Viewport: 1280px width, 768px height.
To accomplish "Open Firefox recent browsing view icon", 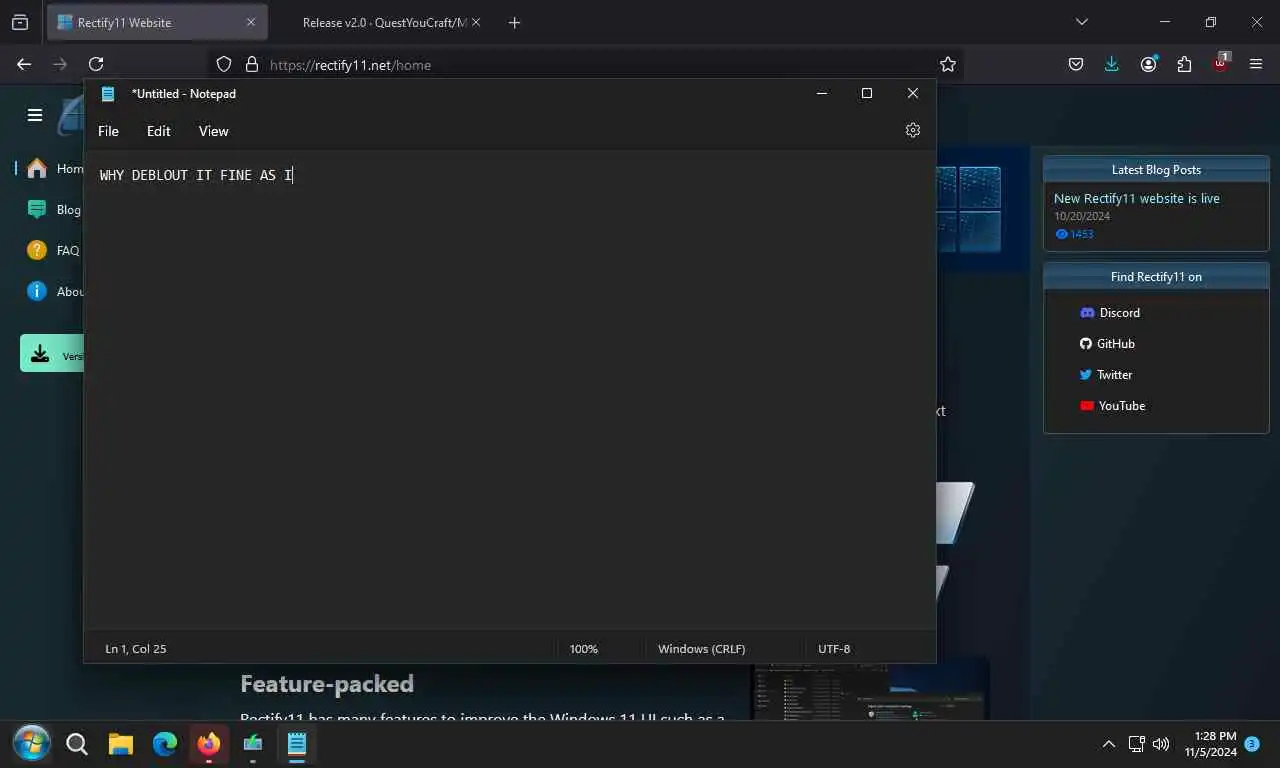I will (20, 22).
